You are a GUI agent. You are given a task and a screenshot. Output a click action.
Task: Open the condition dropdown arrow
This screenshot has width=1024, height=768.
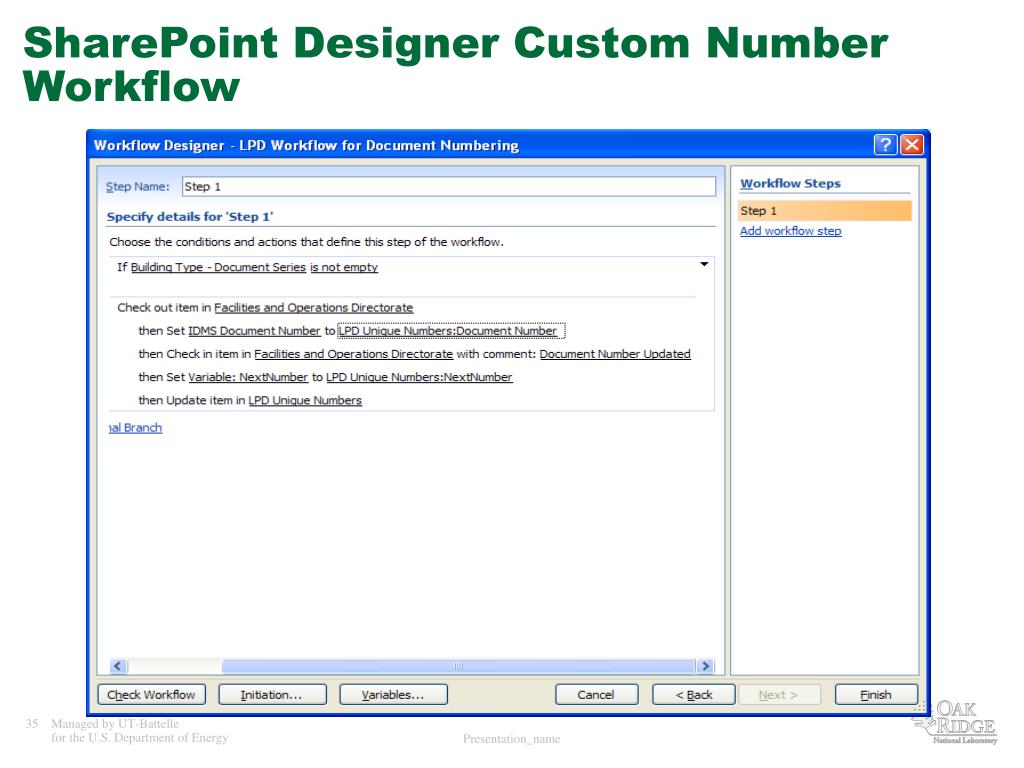[704, 264]
